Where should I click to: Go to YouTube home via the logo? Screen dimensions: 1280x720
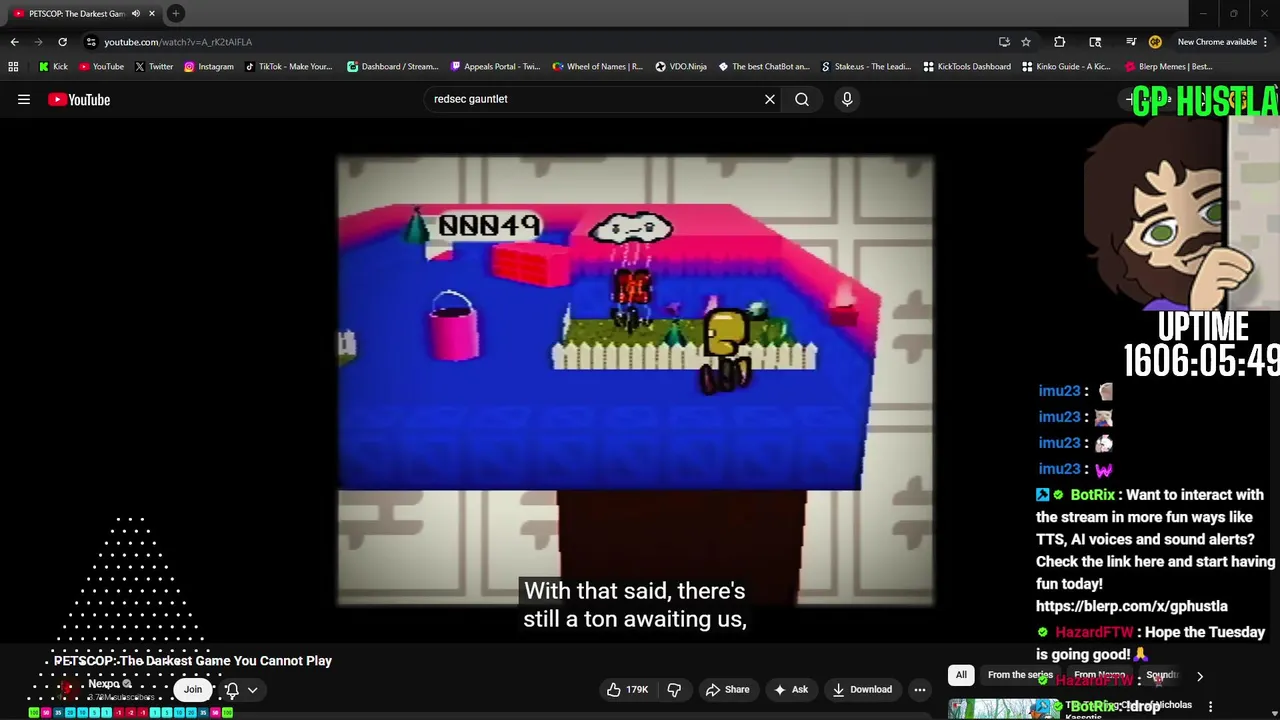pyautogui.click(x=79, y=99)
